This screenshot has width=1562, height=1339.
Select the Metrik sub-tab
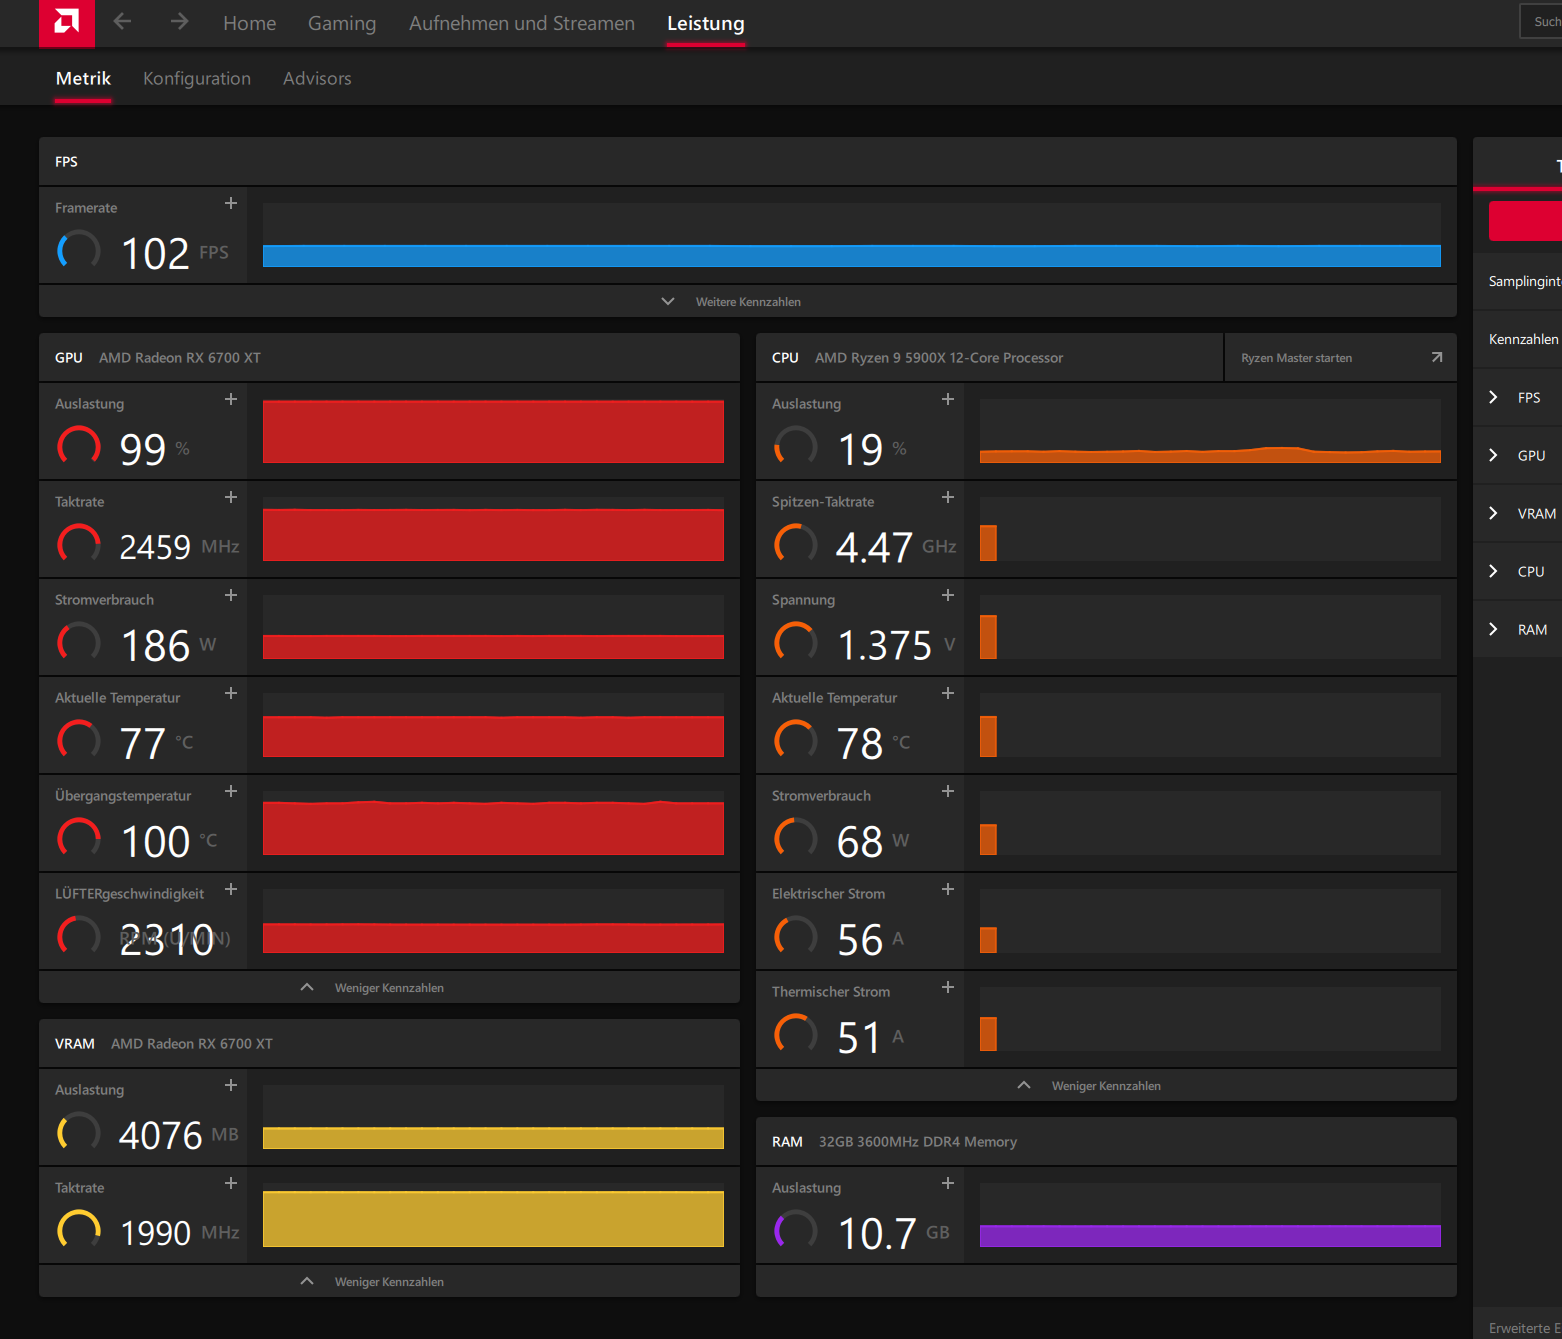coord(83,78)
